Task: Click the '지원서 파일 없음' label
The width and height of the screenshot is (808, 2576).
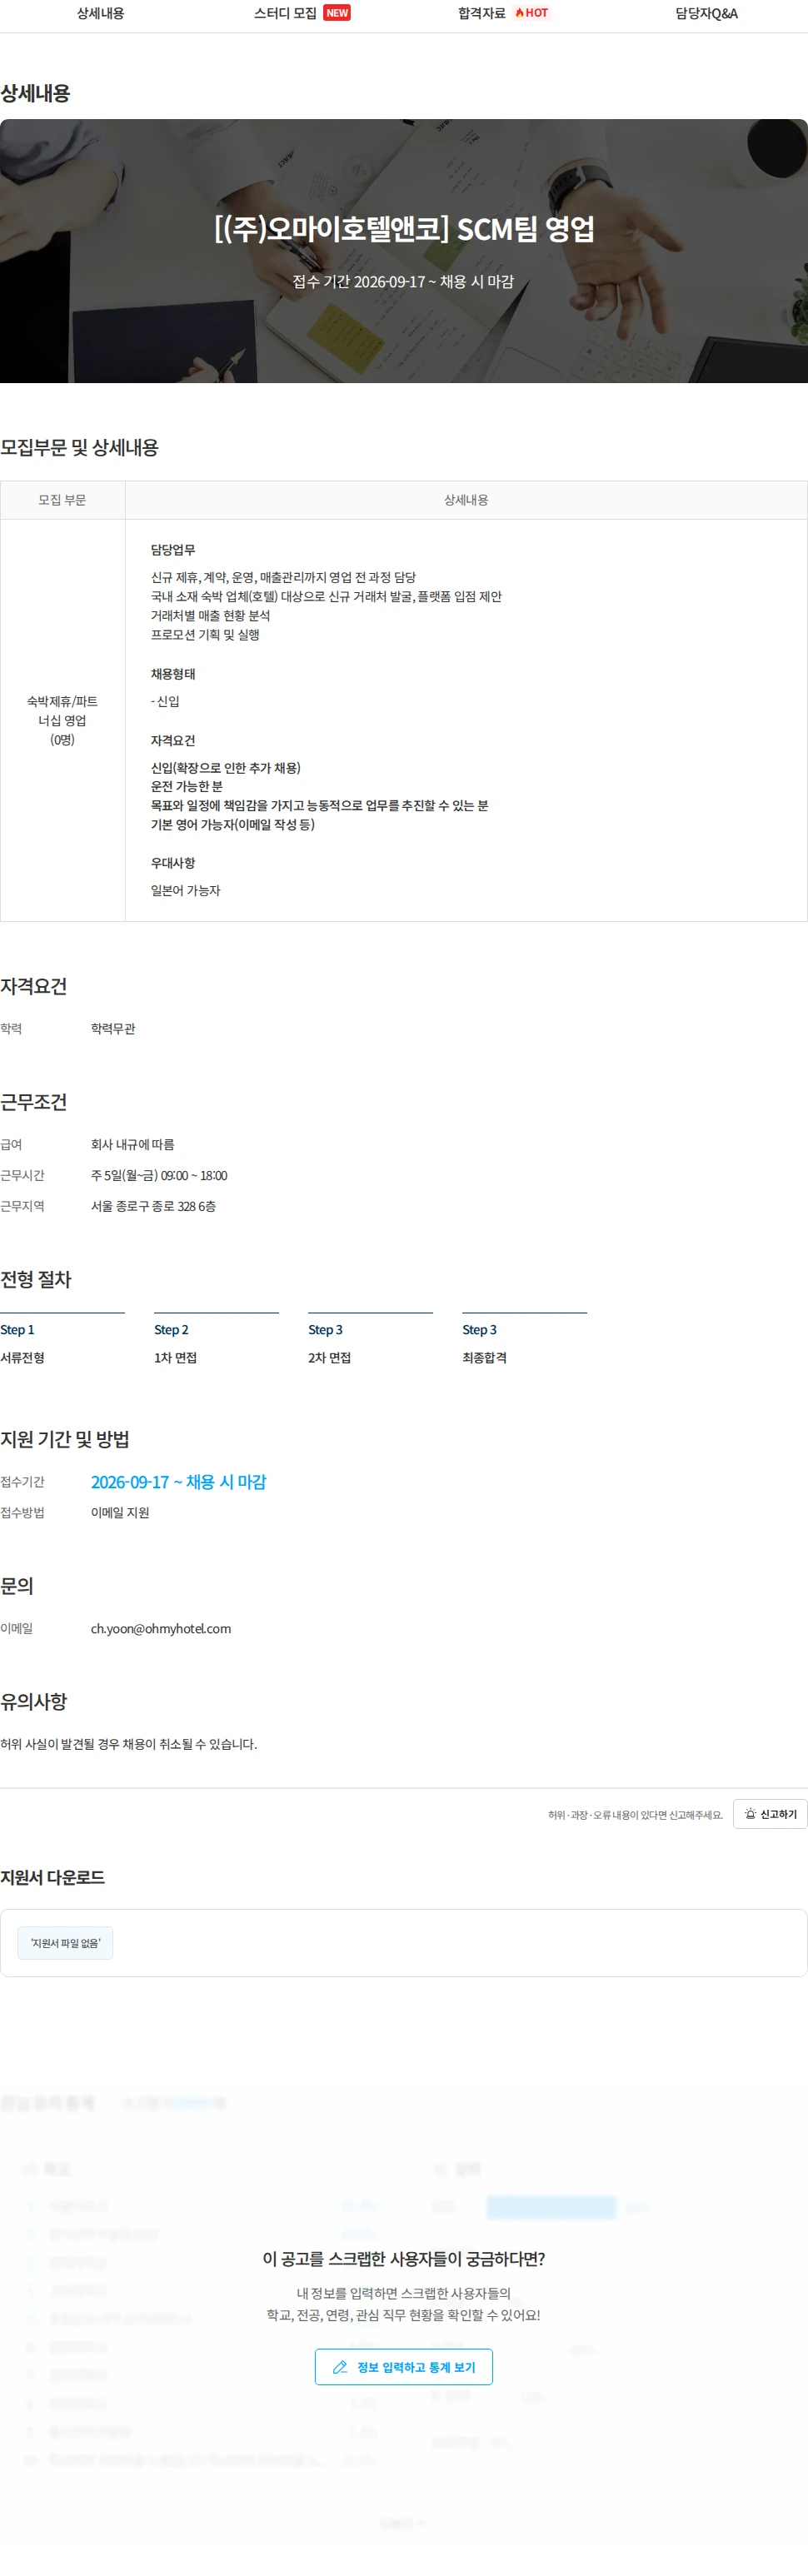Action: click(x=65, y=1942)
